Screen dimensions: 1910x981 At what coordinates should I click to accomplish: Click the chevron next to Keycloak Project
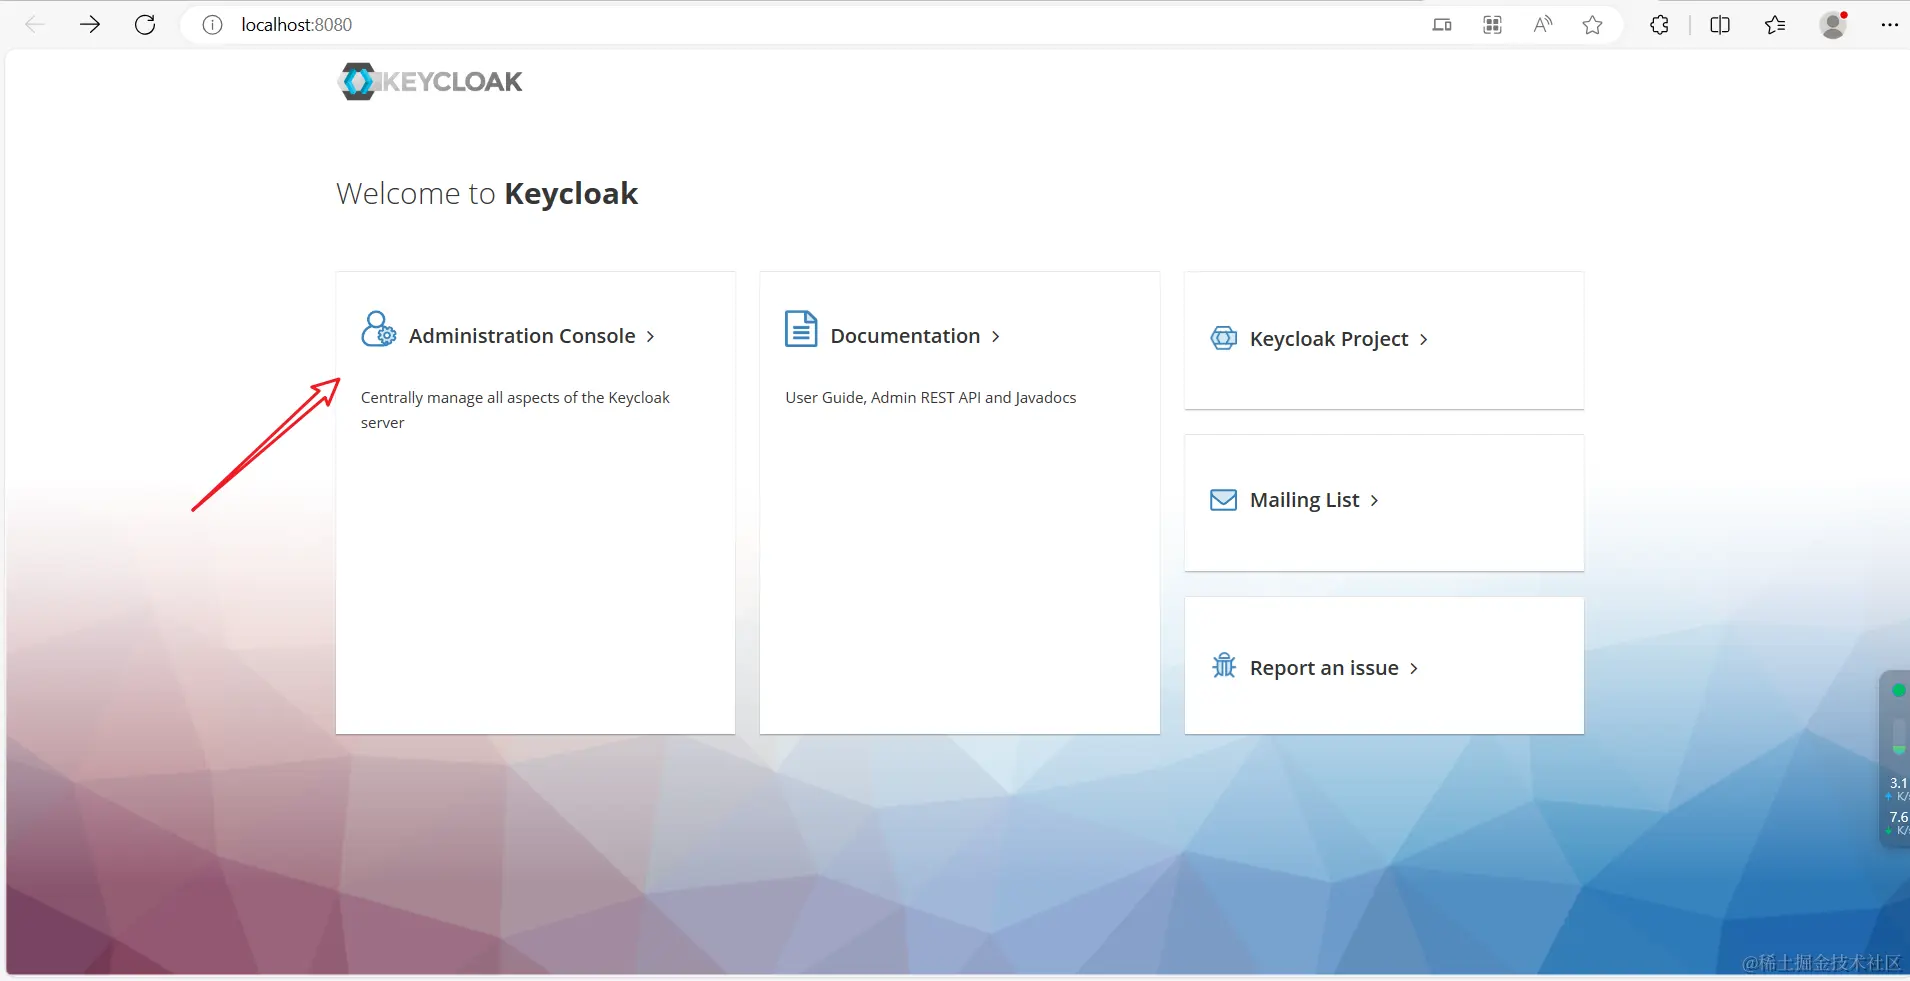tap(1423, 340)
